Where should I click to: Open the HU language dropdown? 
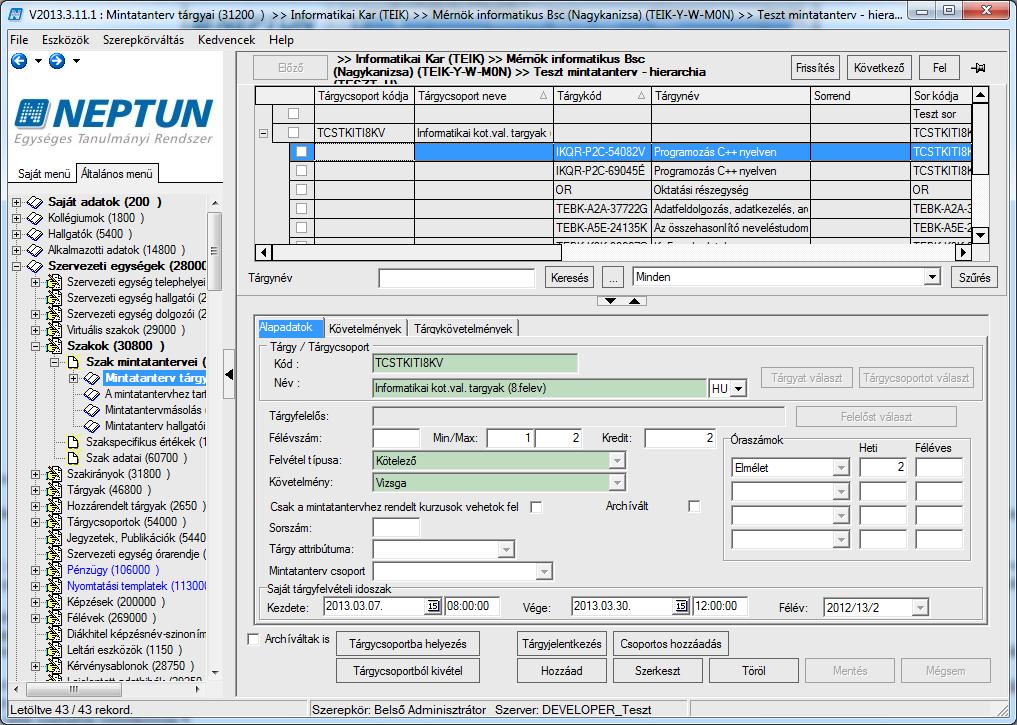(x=739, y=389)
